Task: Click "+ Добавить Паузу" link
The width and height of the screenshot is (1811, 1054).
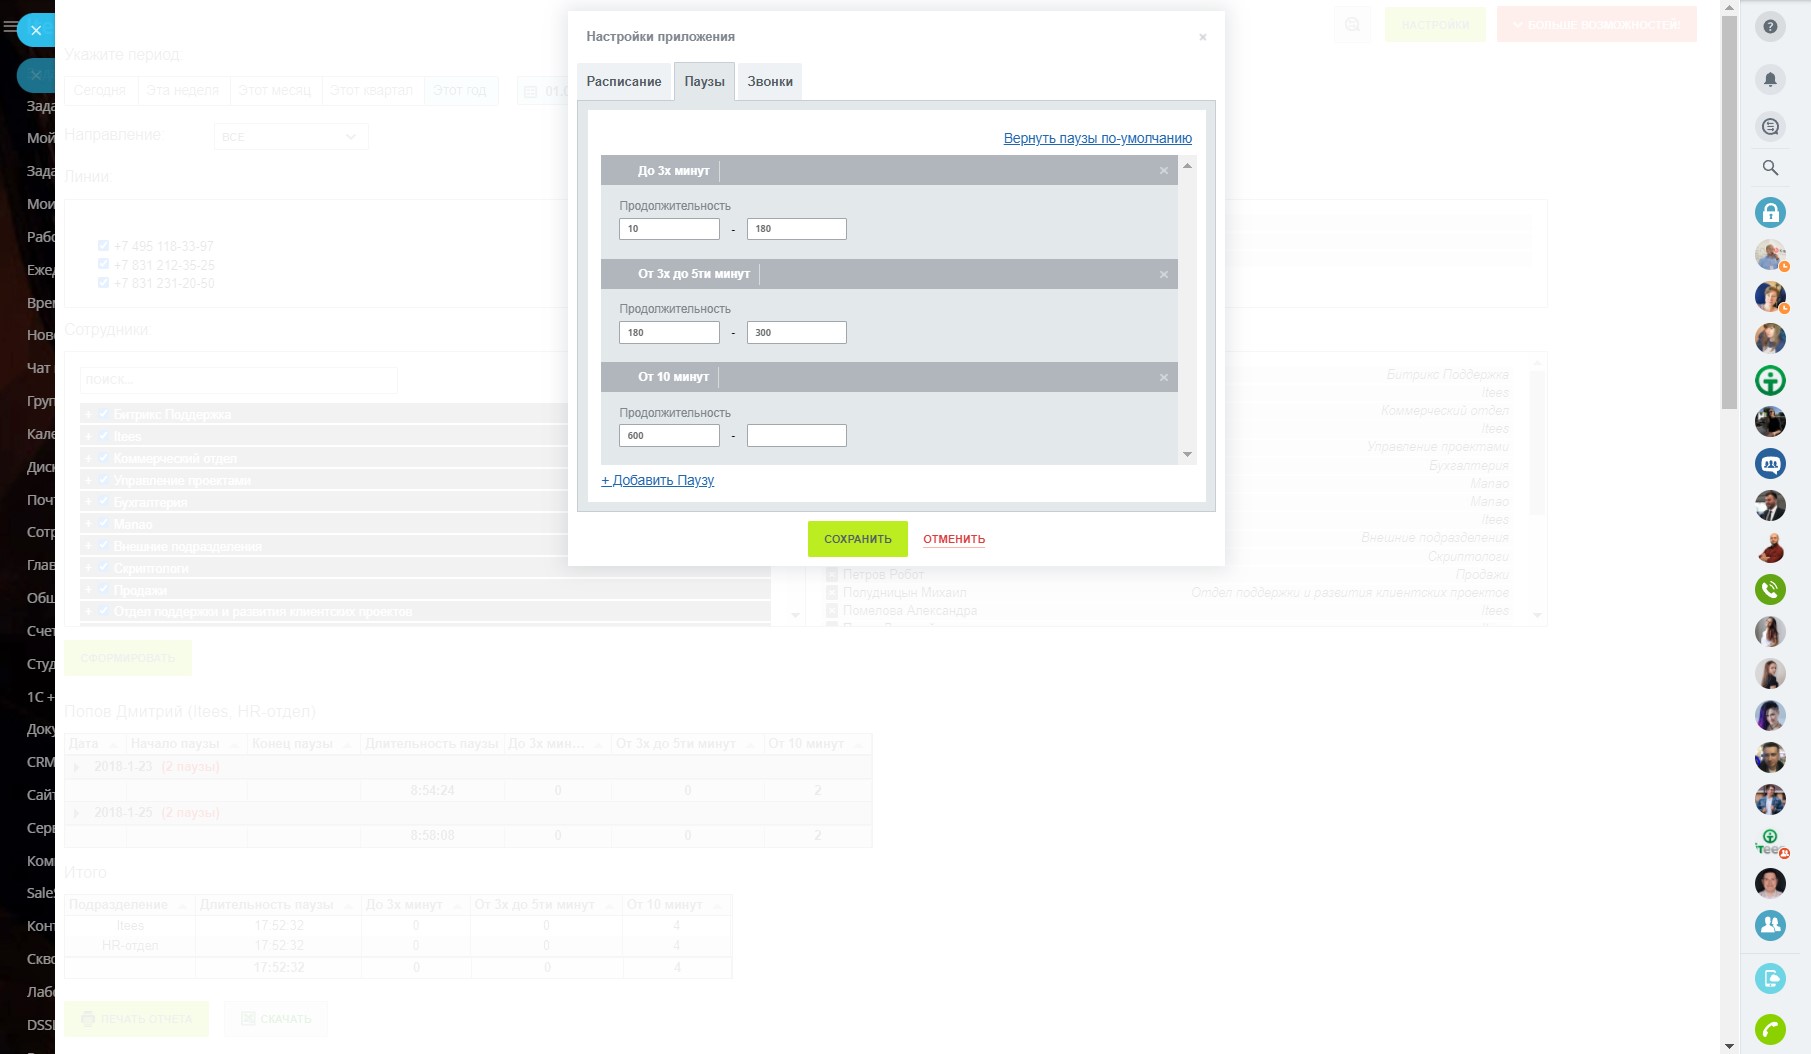Action: pyautogui.click(x=657, y=480)
